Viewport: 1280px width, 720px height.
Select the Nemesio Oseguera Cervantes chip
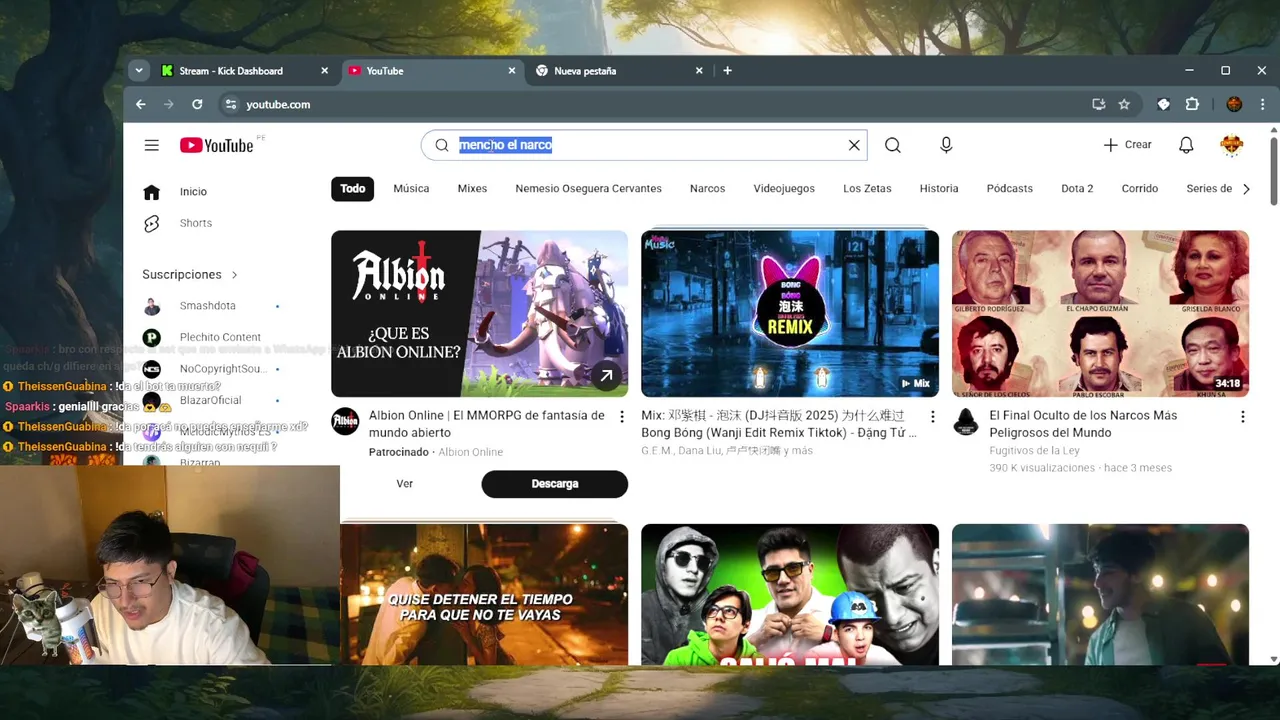pos(588,189)
